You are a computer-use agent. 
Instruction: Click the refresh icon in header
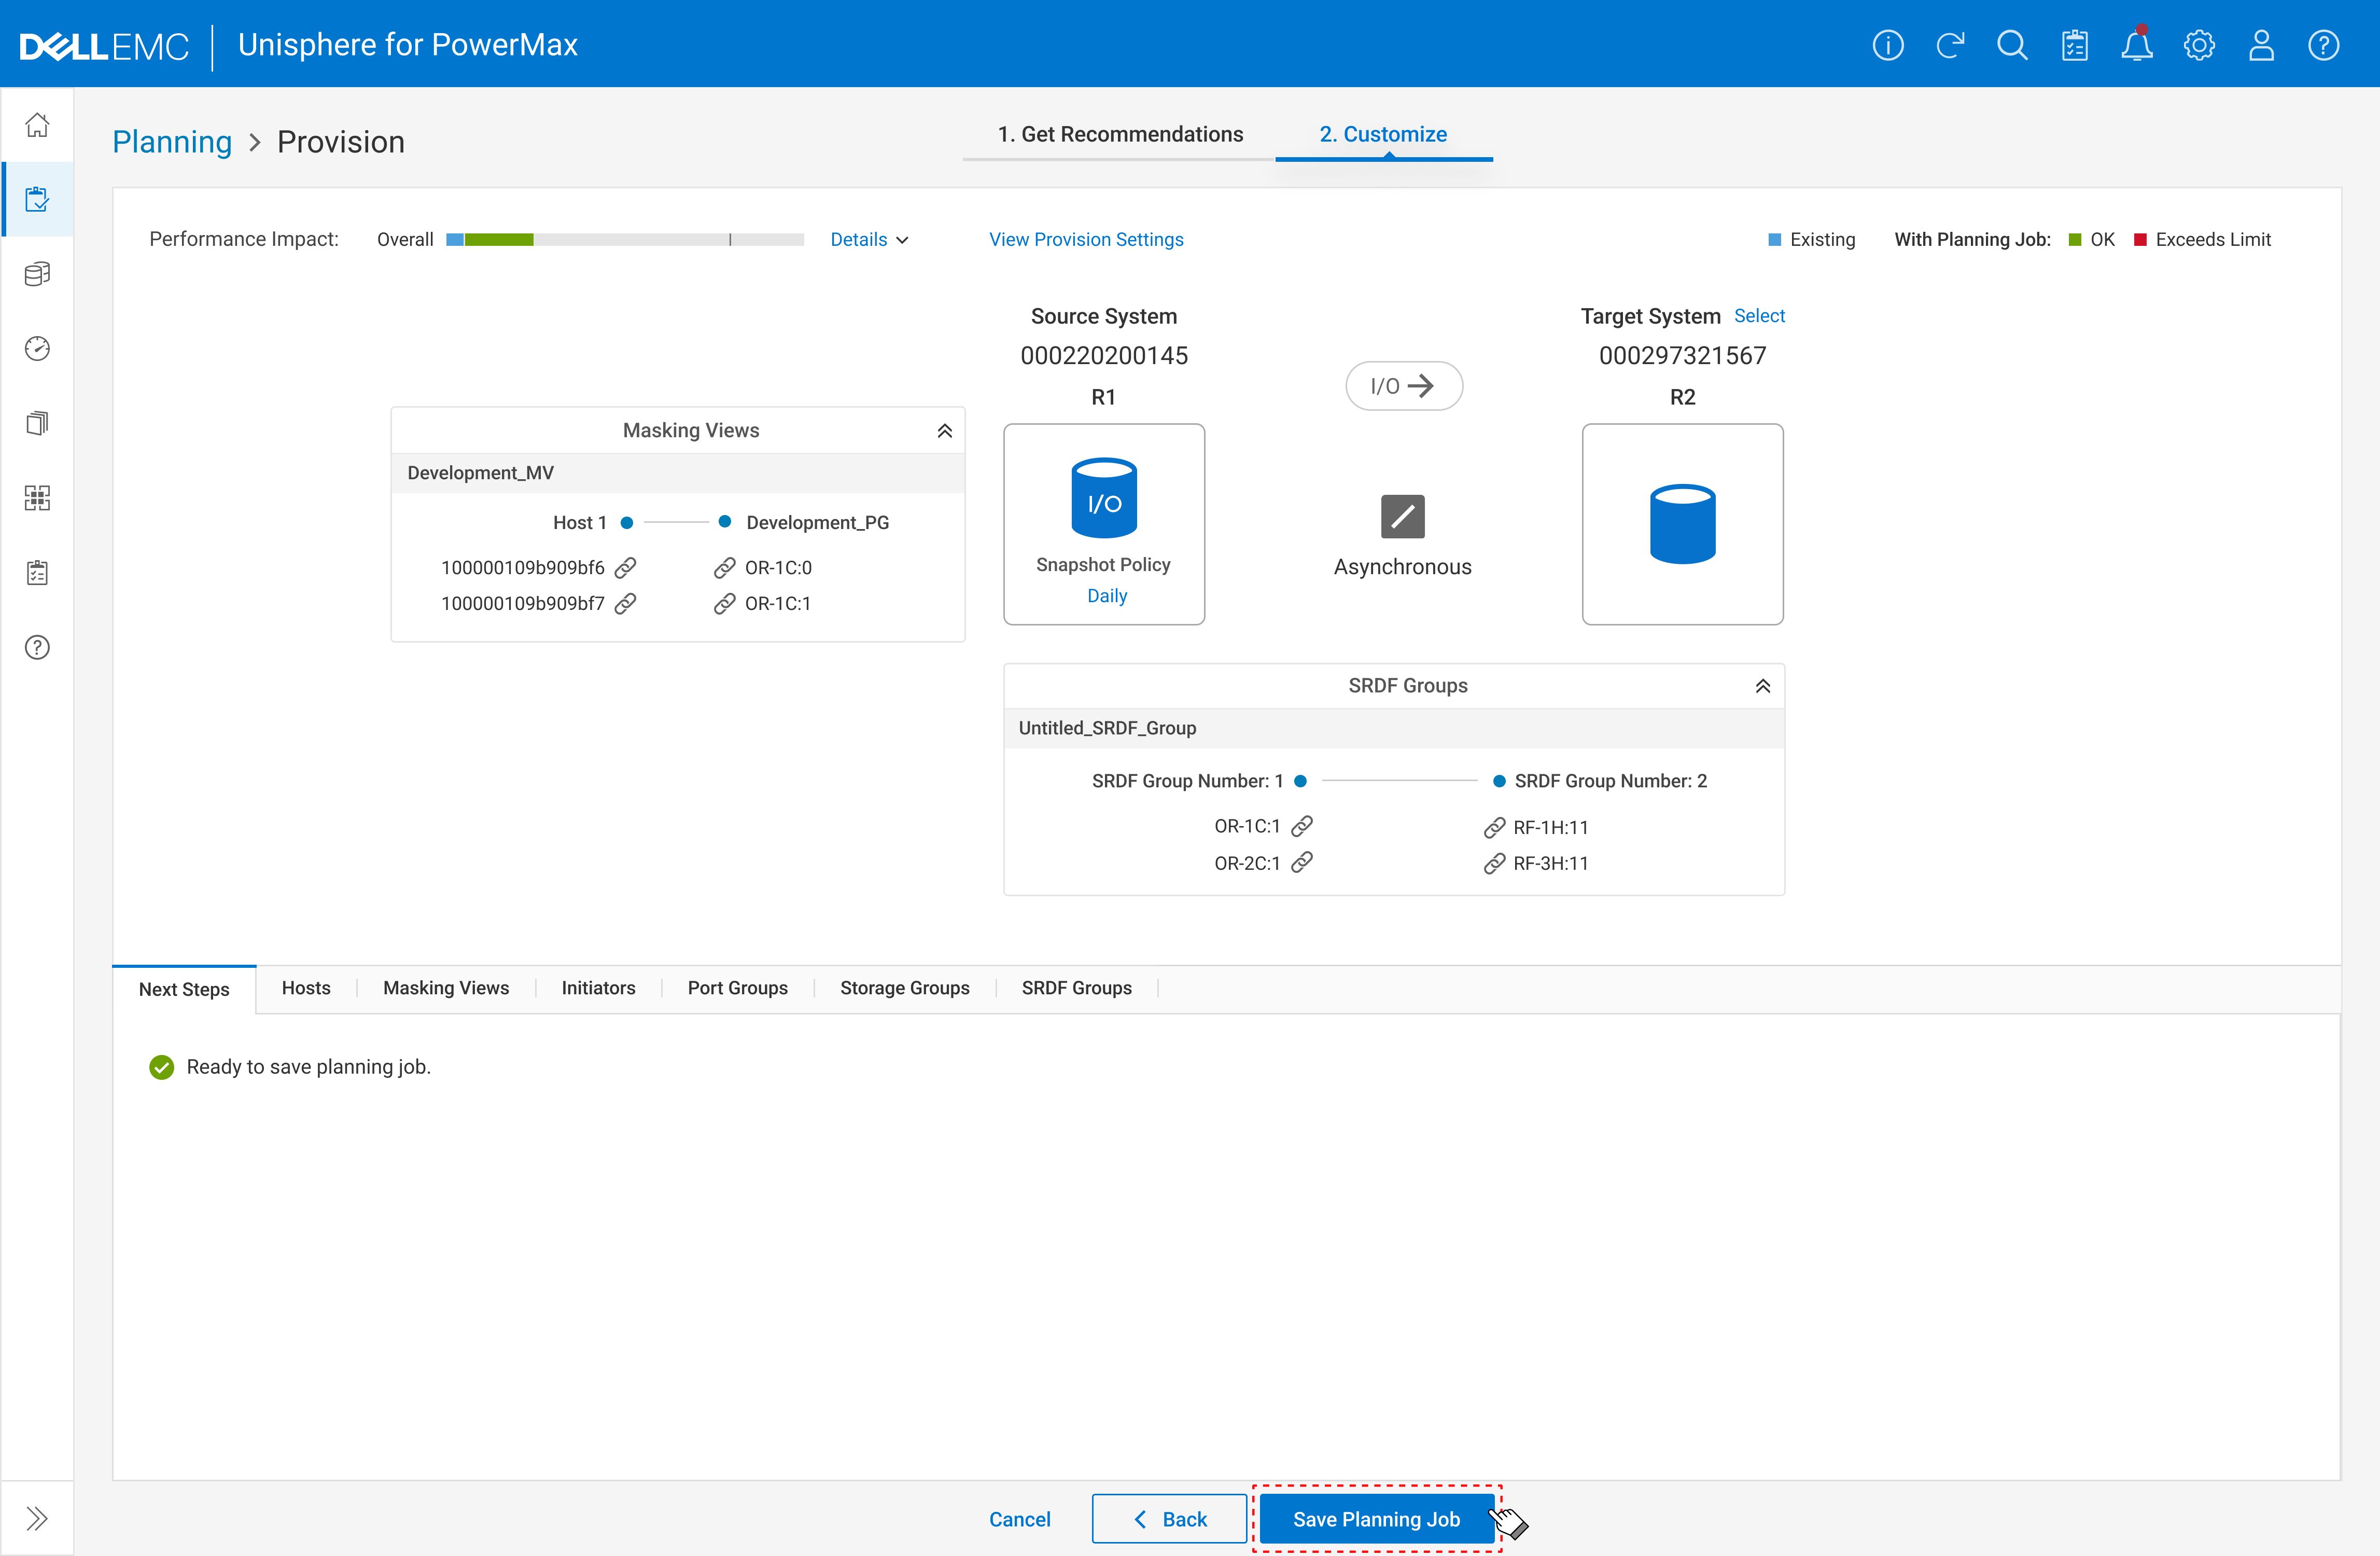(x=1950, y=45)
